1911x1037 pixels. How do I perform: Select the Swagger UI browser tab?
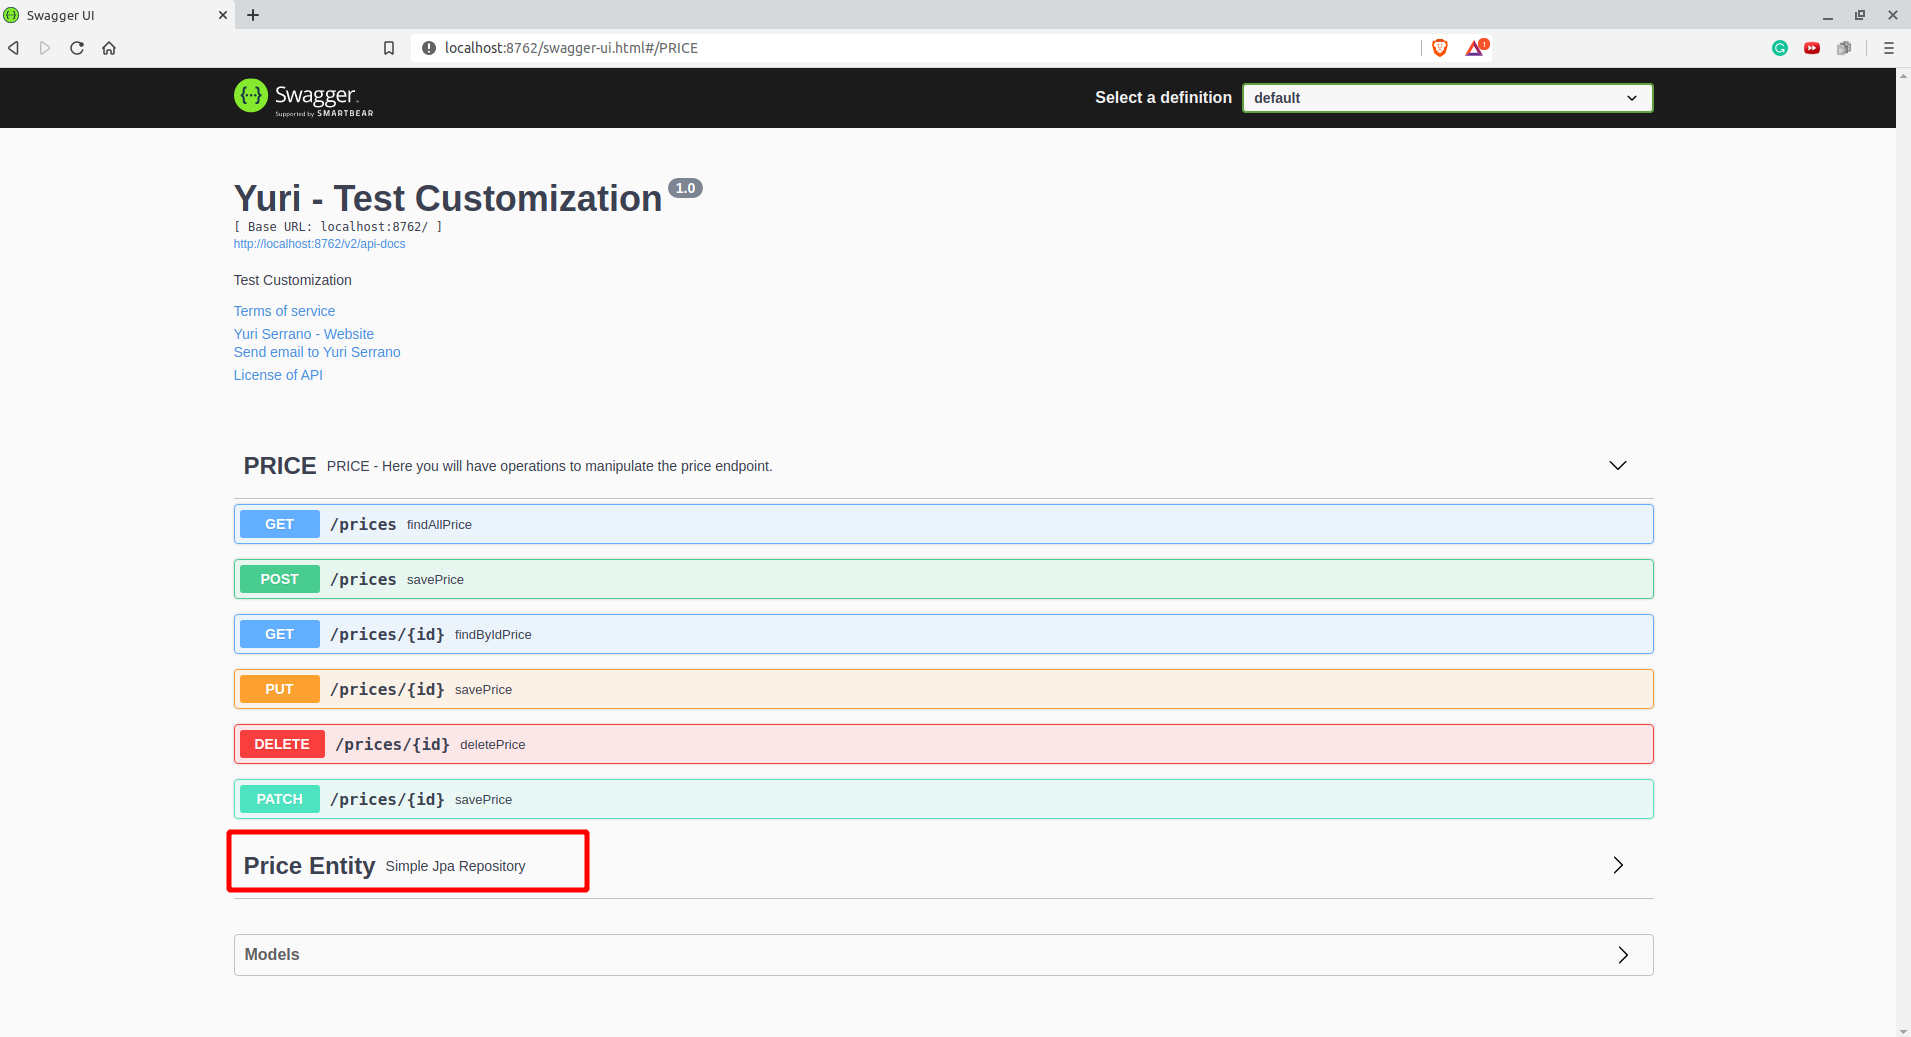coord(110,15)
